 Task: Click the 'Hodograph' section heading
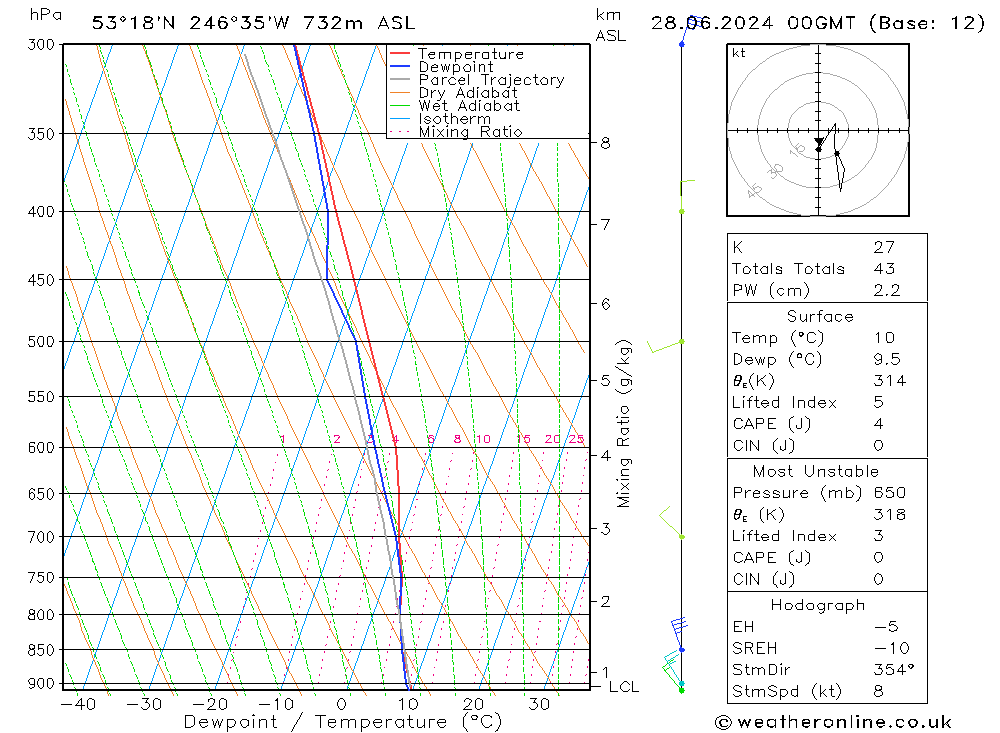coord(818,605)
